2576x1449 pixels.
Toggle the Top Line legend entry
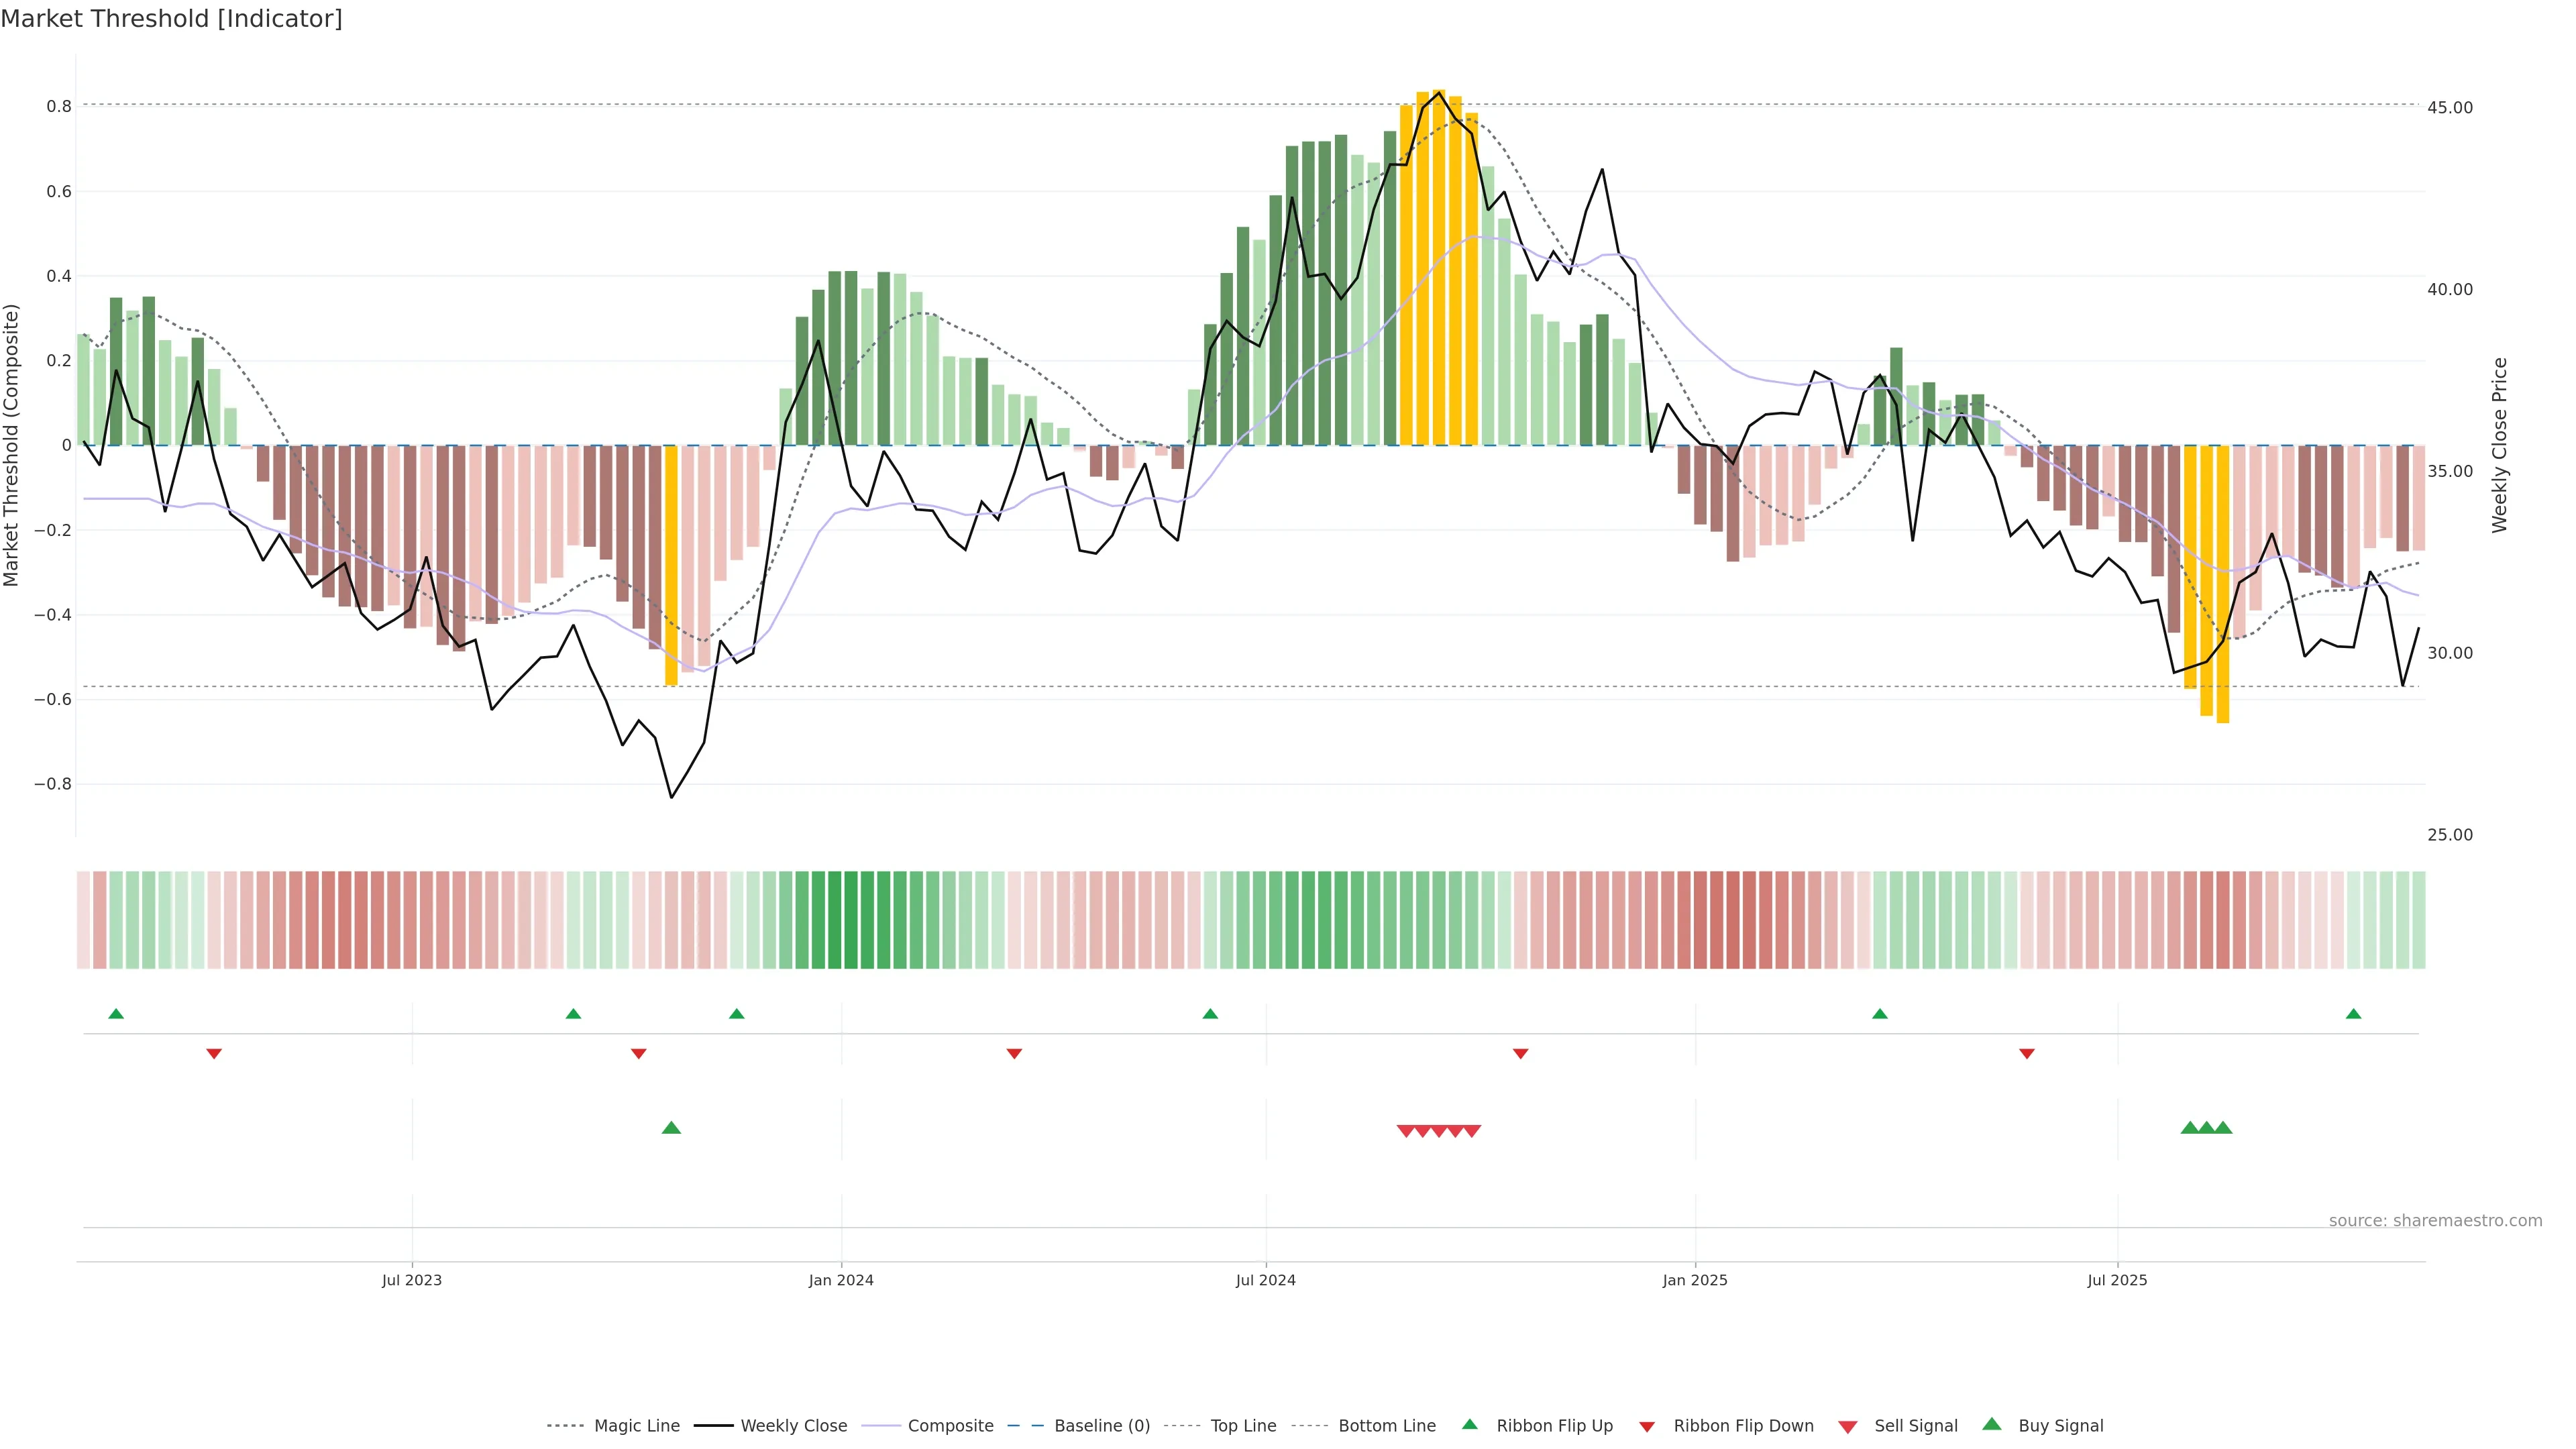click(x=1243, y=1426)
